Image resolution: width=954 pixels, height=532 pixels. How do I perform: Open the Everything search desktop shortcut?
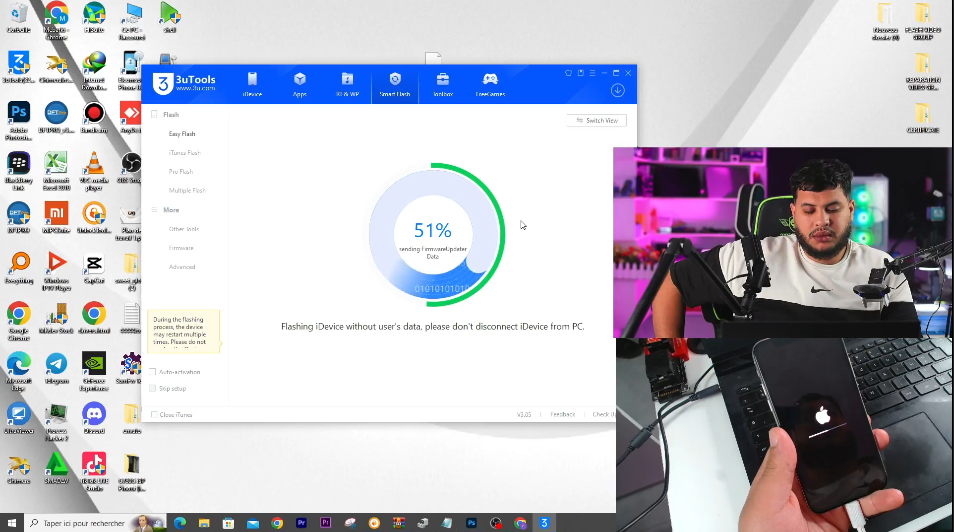click(x=19, y=268)
